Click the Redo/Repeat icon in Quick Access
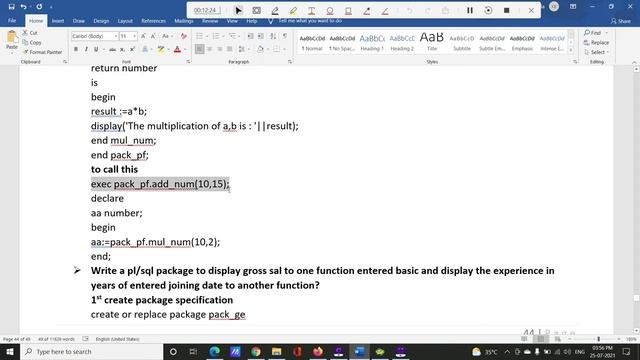This screenshot has height=360, width=640. coord(39,7)
